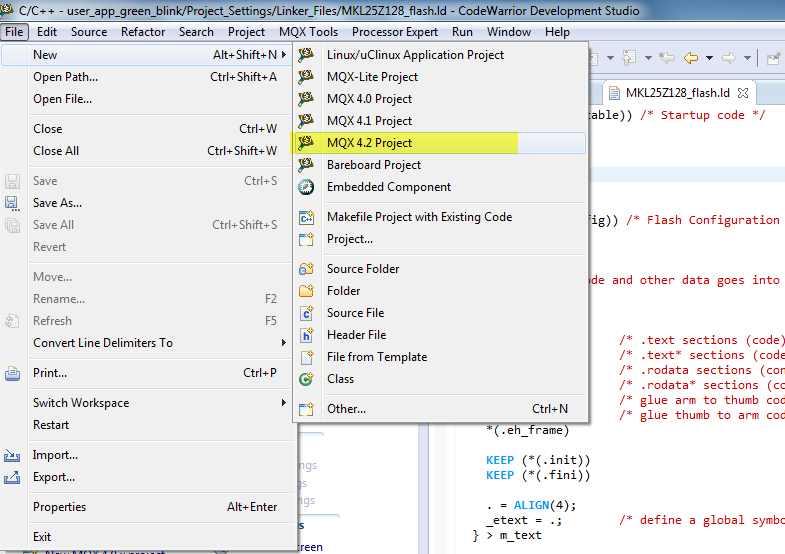Open the Window menu
This screenshot has width=785, height=554.
point(509,32)
